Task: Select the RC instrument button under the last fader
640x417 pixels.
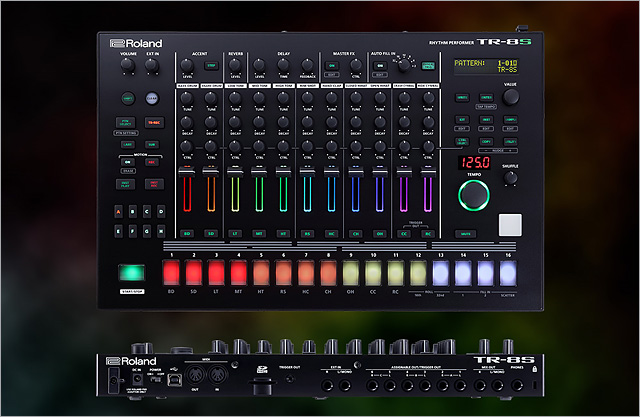Action: [x=429, y=233]
